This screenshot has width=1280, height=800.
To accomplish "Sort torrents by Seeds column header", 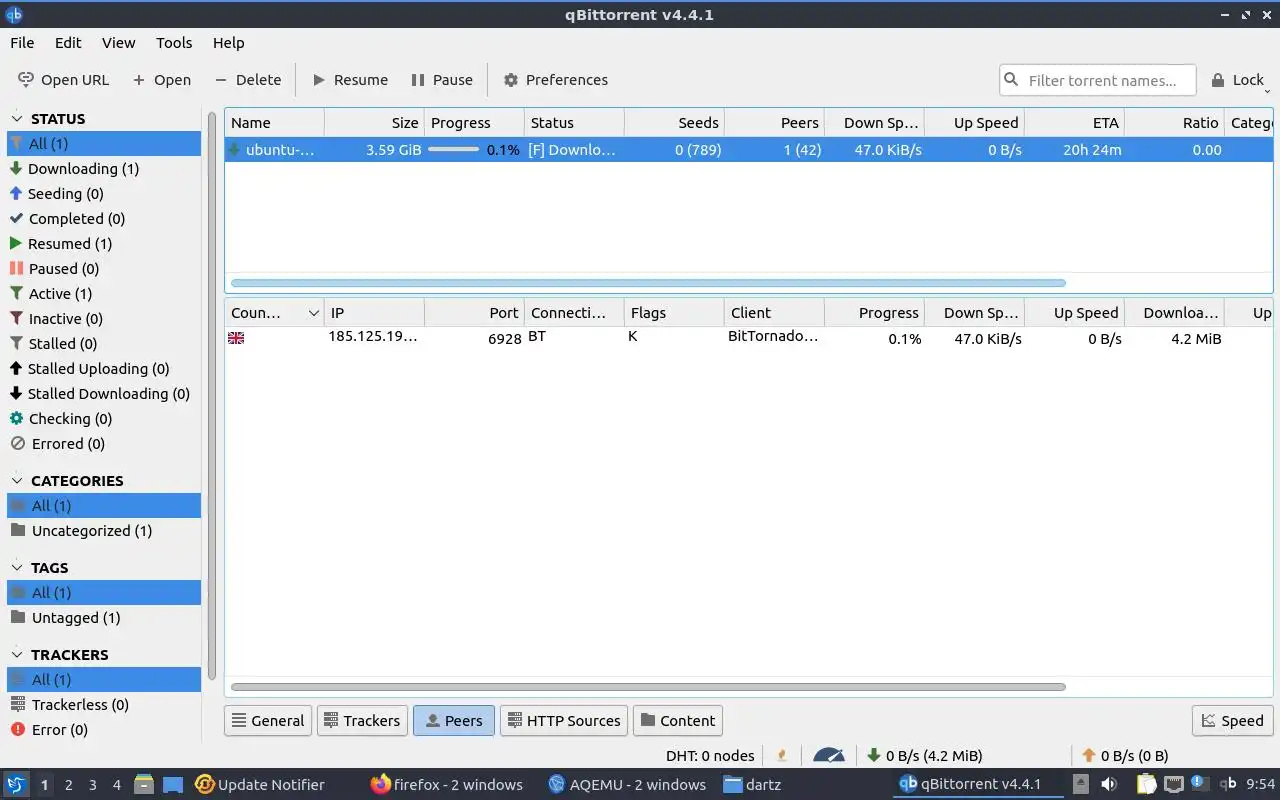I will point(674,123).
